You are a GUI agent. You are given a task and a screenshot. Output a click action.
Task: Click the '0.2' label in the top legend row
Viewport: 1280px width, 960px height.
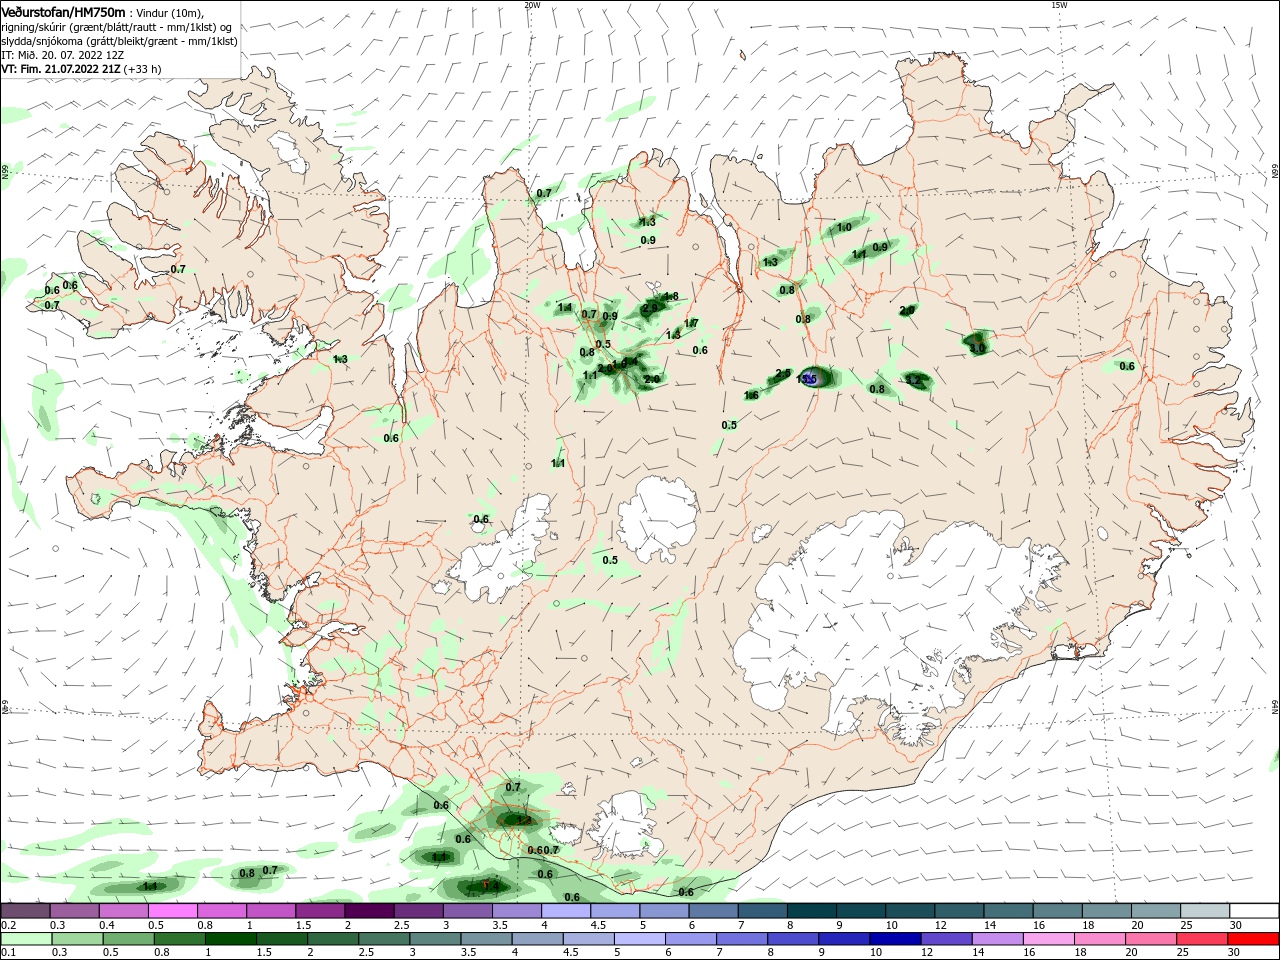pos(8,925)
